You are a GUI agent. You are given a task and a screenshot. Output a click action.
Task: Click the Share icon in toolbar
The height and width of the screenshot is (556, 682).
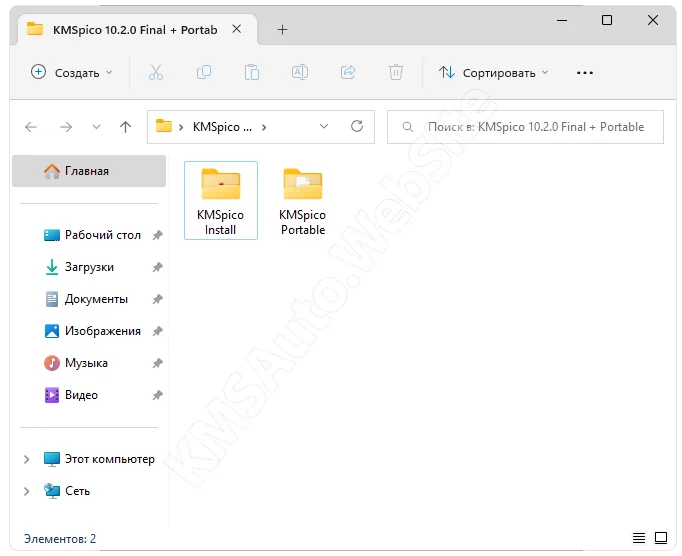pos(348,72)
